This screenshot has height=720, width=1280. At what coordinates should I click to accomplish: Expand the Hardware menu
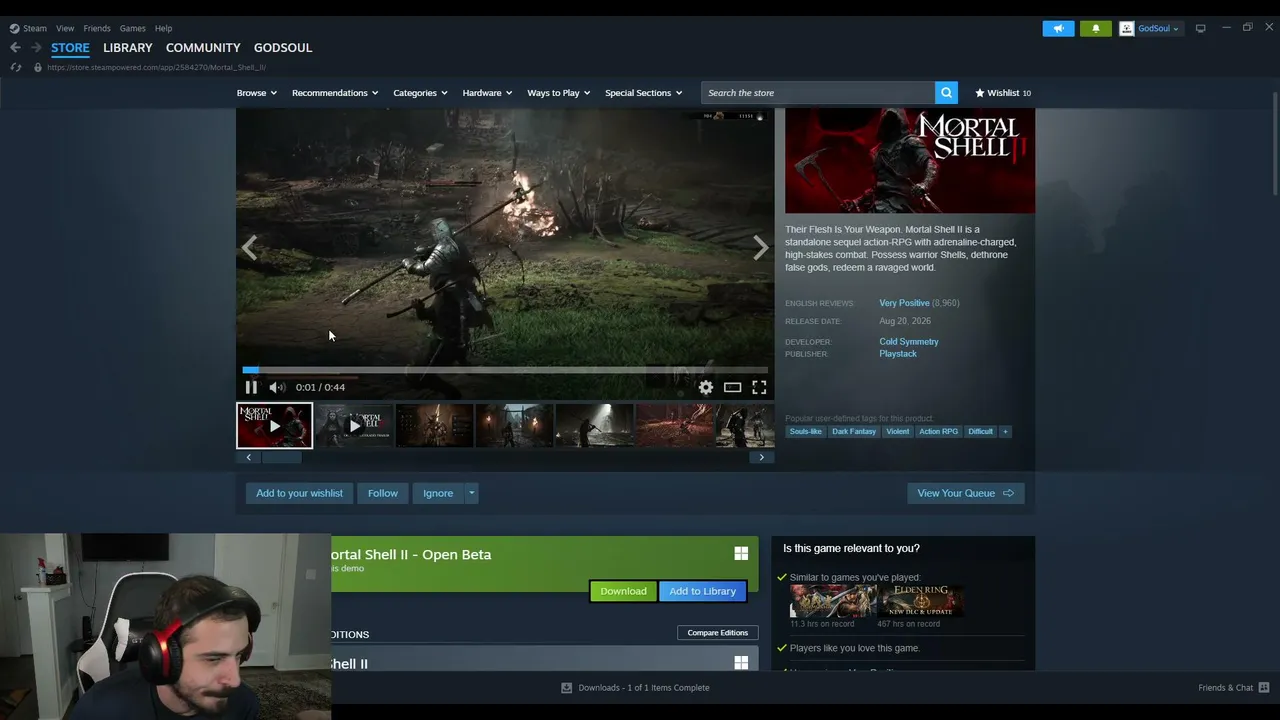(x=487, y=93)
